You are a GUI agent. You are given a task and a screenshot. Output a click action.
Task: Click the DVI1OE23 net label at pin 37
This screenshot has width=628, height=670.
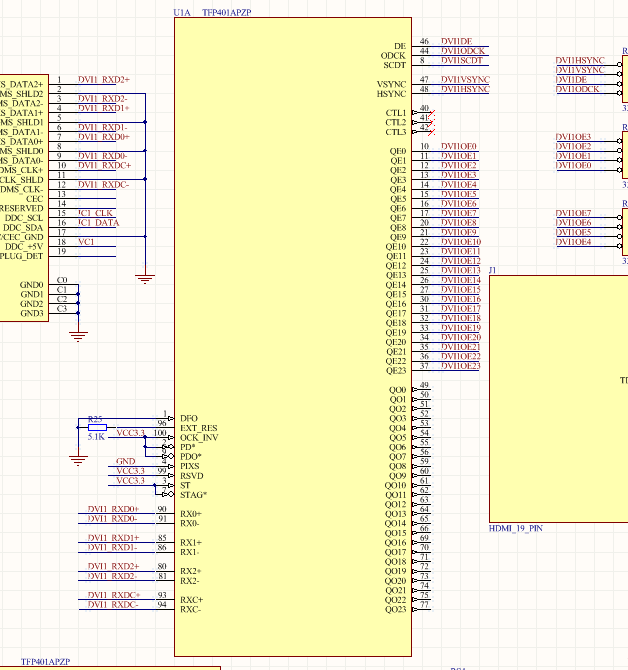461,366
